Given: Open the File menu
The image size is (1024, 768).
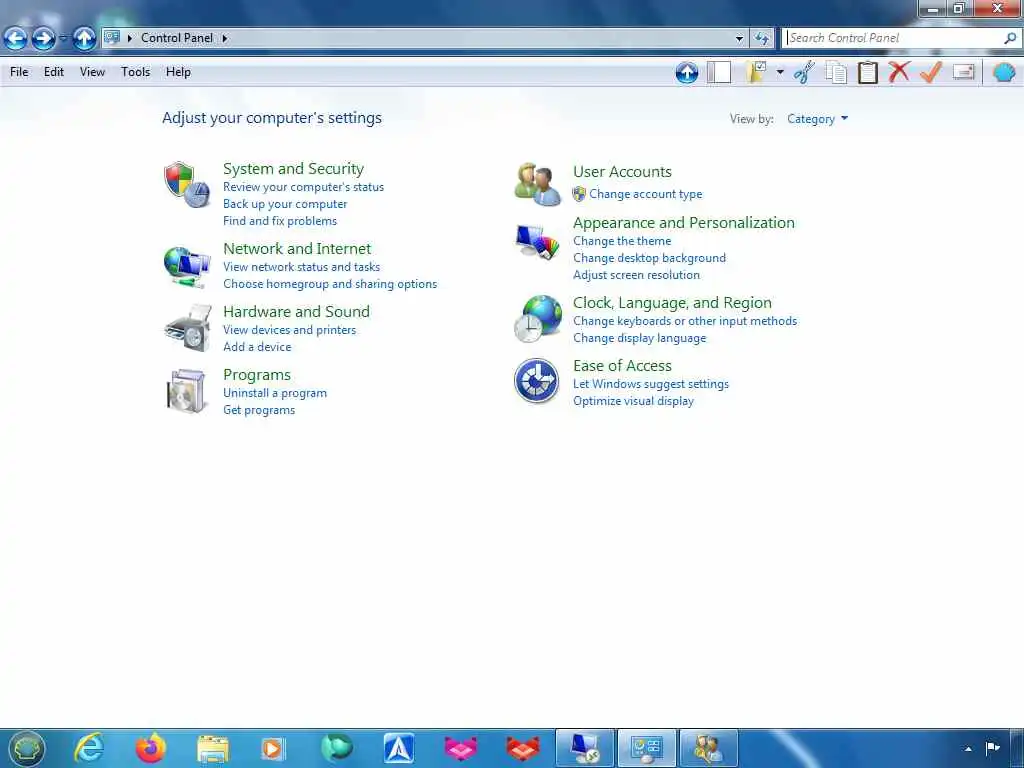Looking at the screenshot, I should pos(19,72).
